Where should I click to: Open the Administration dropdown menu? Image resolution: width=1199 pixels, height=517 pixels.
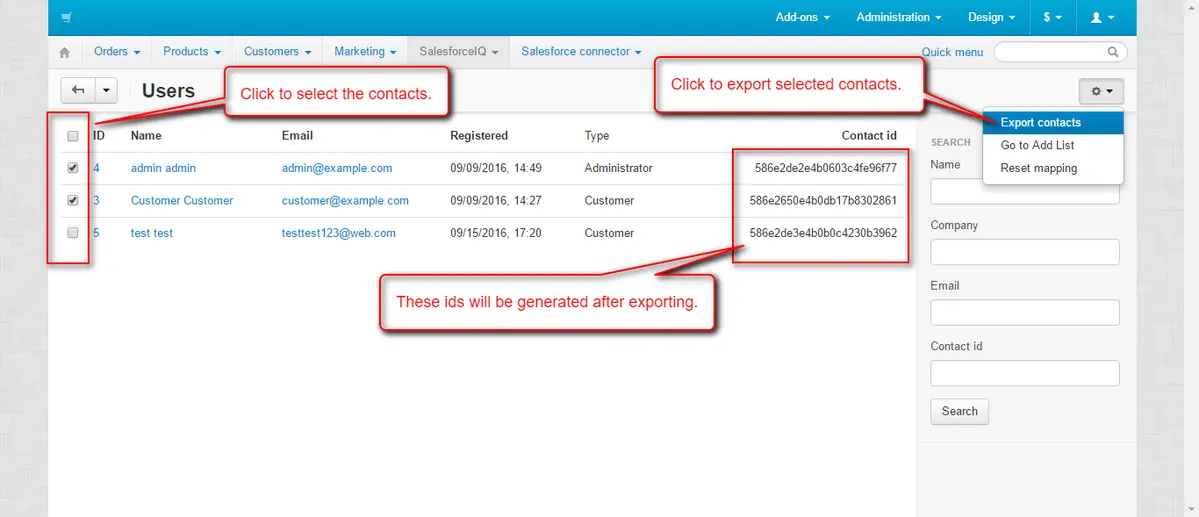pos(898,17)
